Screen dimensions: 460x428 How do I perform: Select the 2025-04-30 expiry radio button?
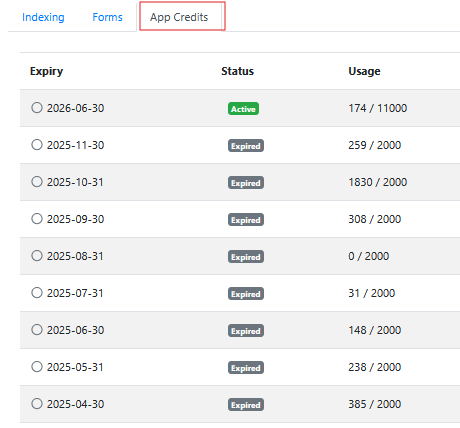tap(37, 404)
